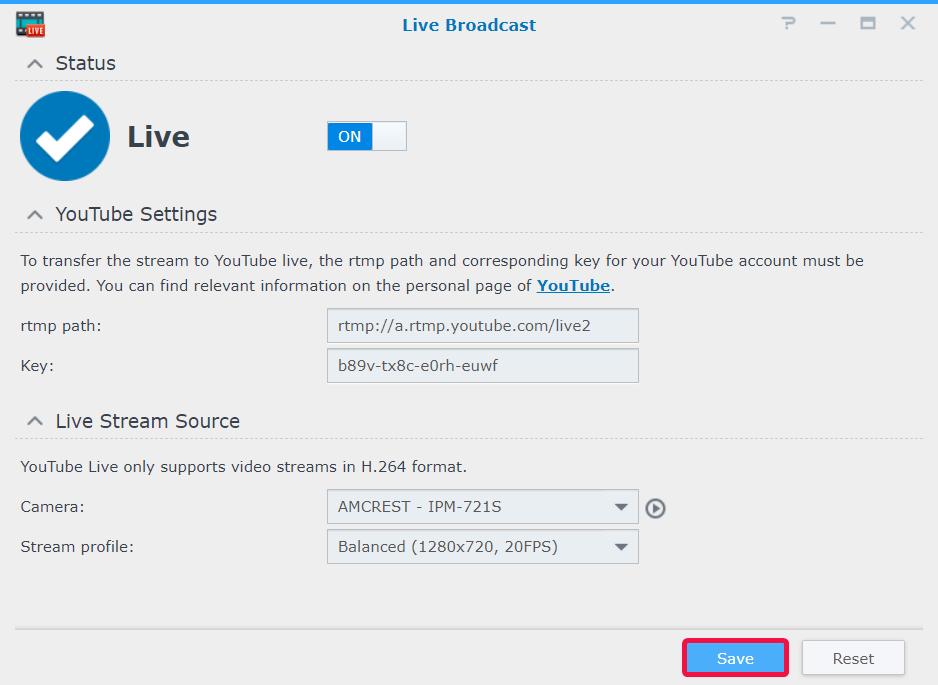Reset the broadcast settings
Viewport: 938px width, 685px height.
click(x=853, y=658)
